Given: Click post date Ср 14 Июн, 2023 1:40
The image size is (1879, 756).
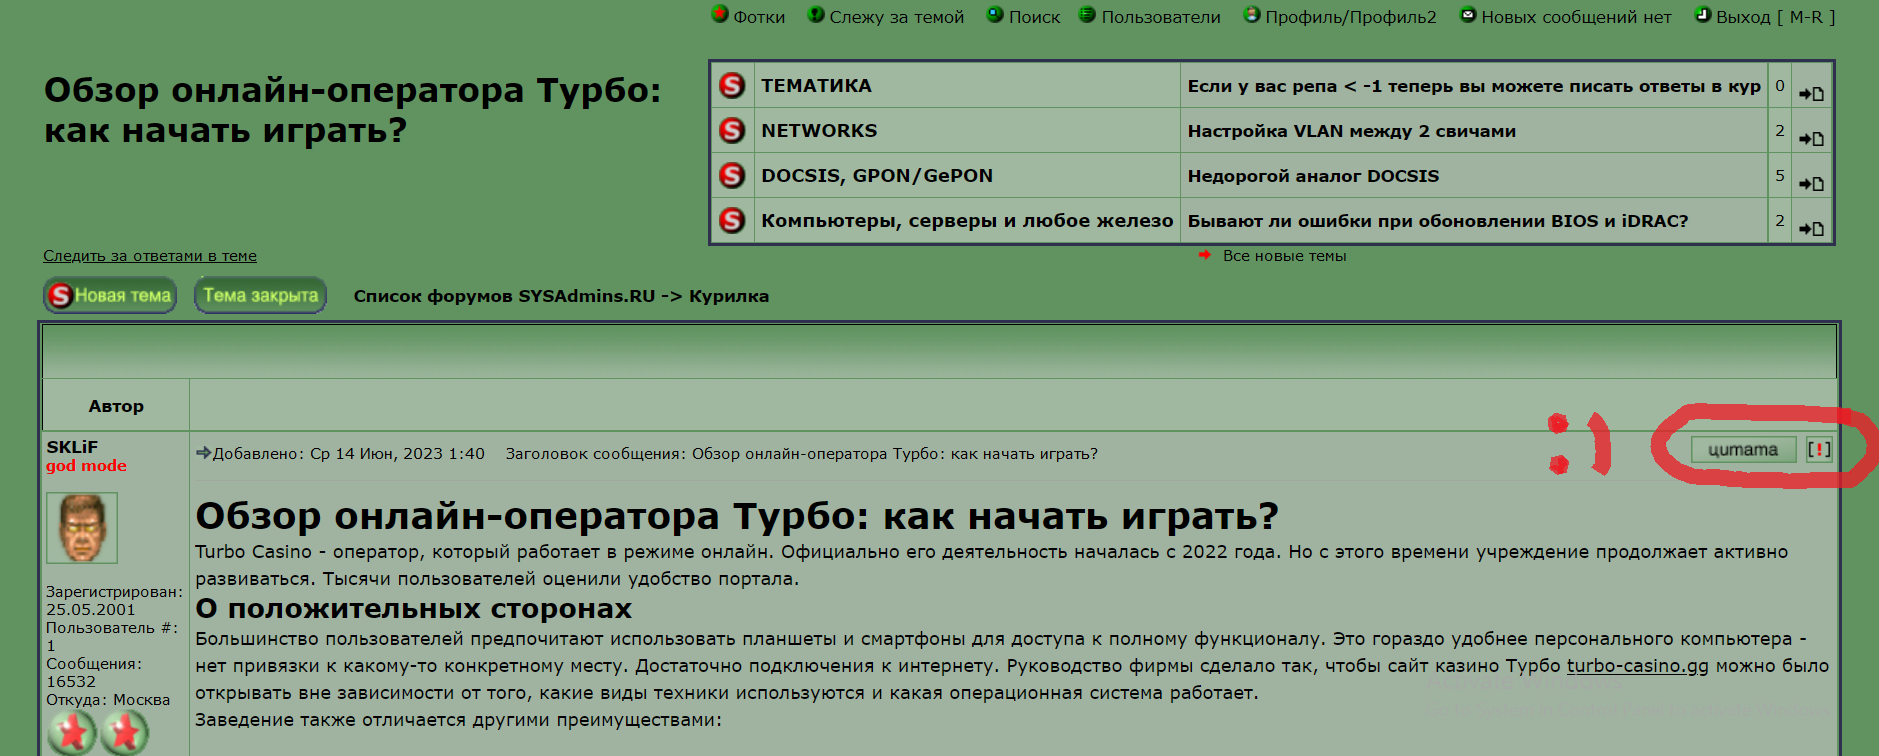Looking at the screenshot, I should [x=397, y=454].
